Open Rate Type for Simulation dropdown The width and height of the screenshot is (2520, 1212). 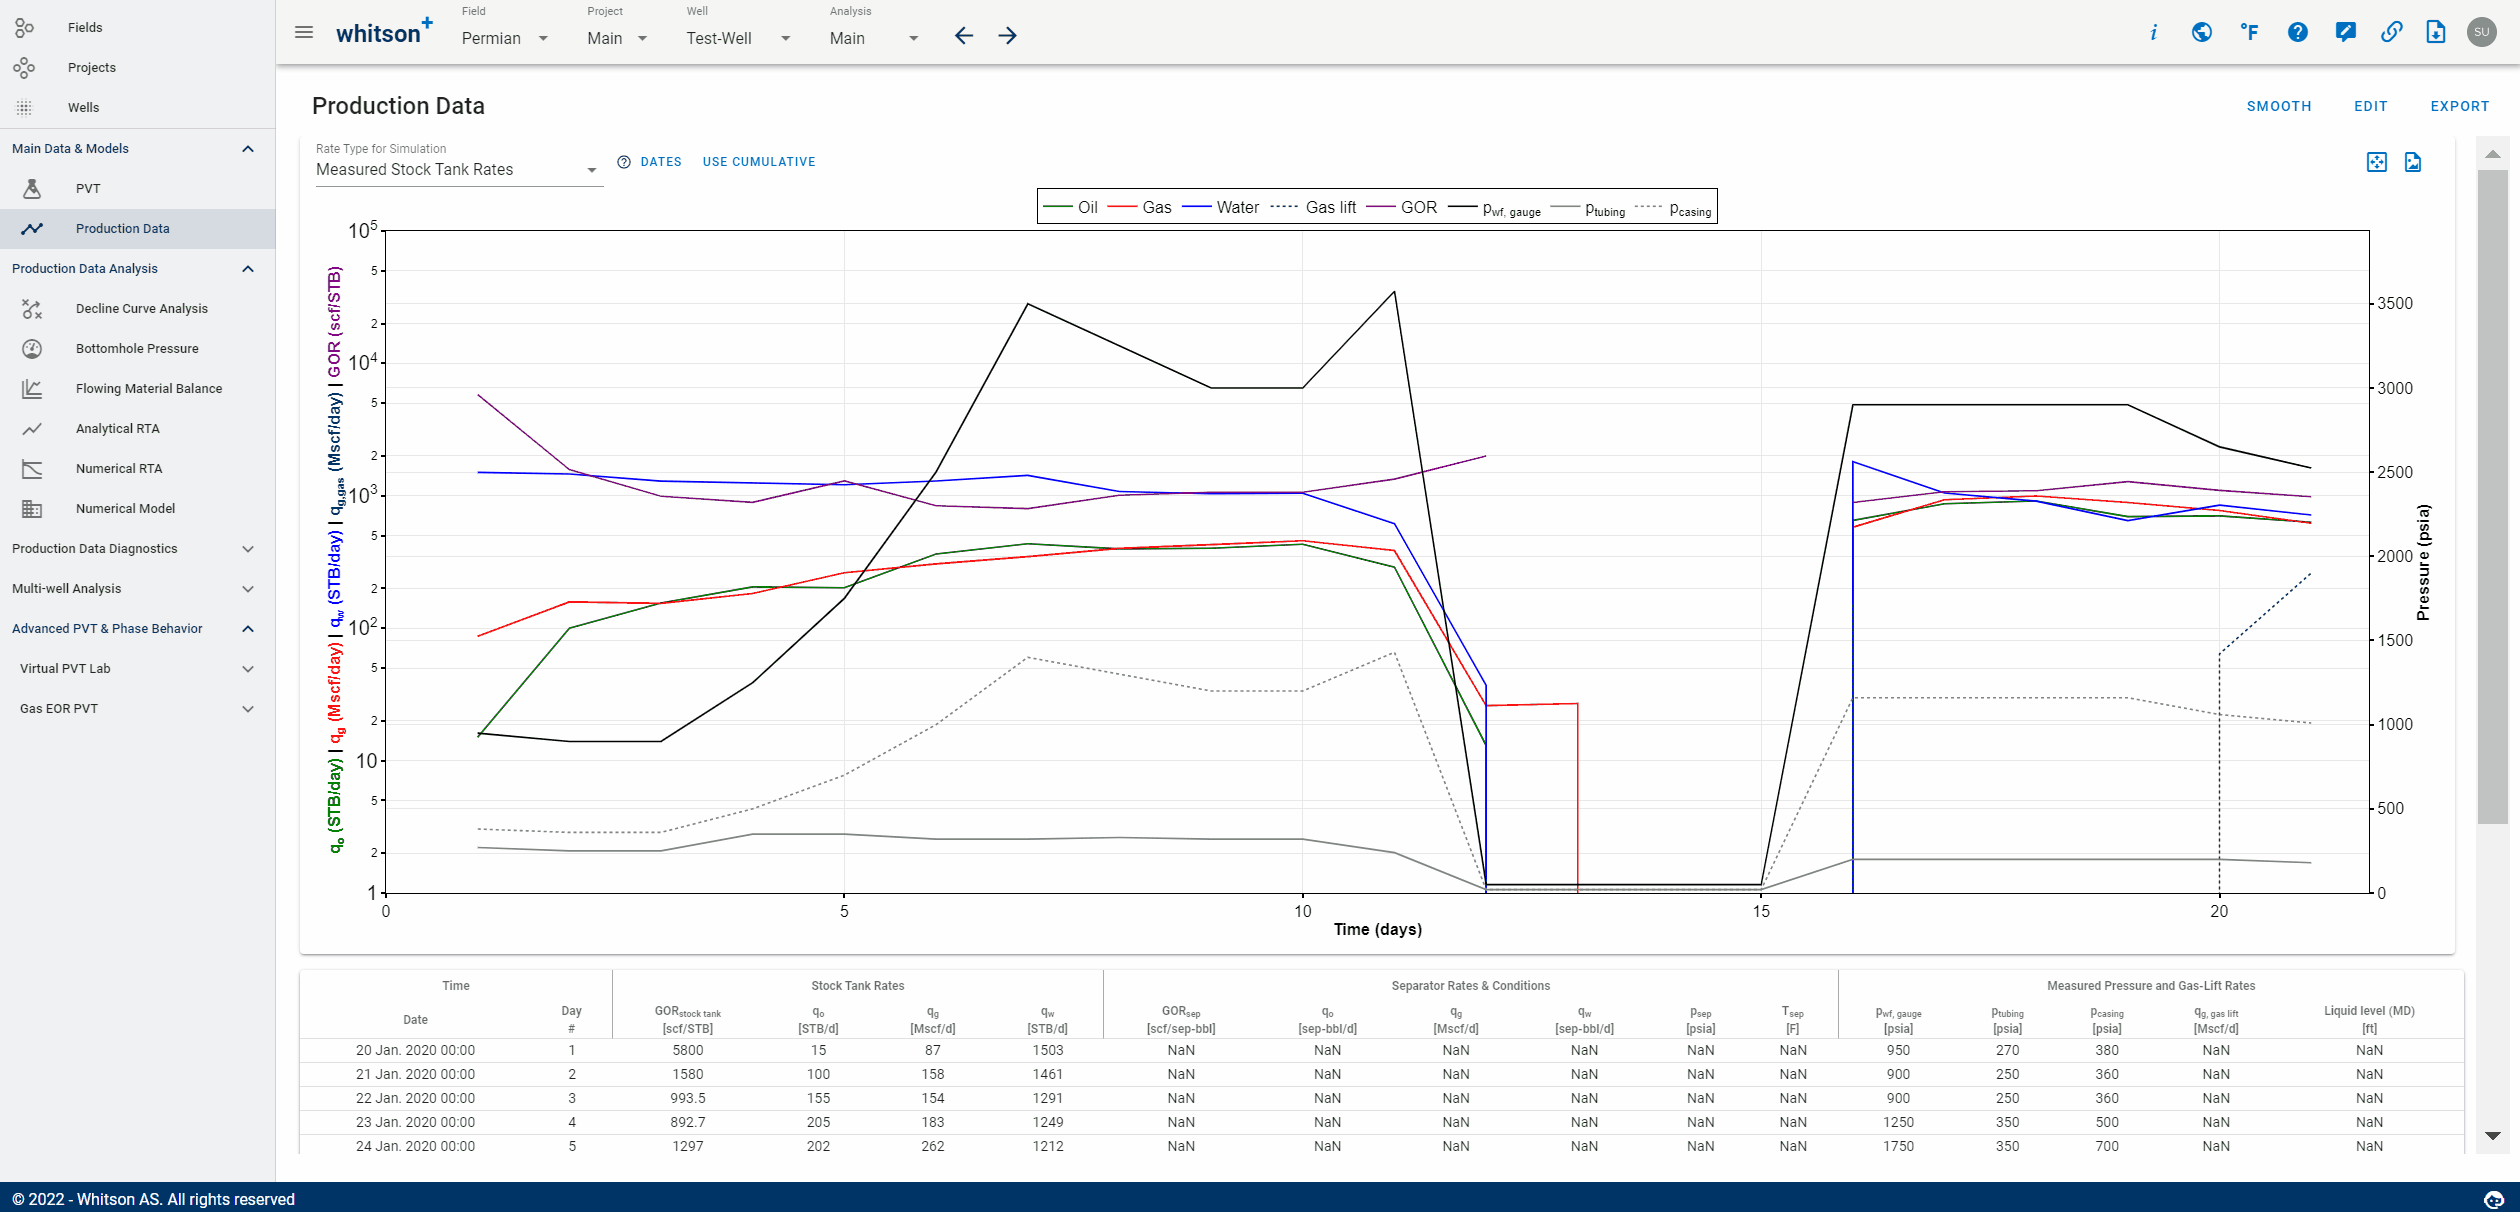pos(458,169)
